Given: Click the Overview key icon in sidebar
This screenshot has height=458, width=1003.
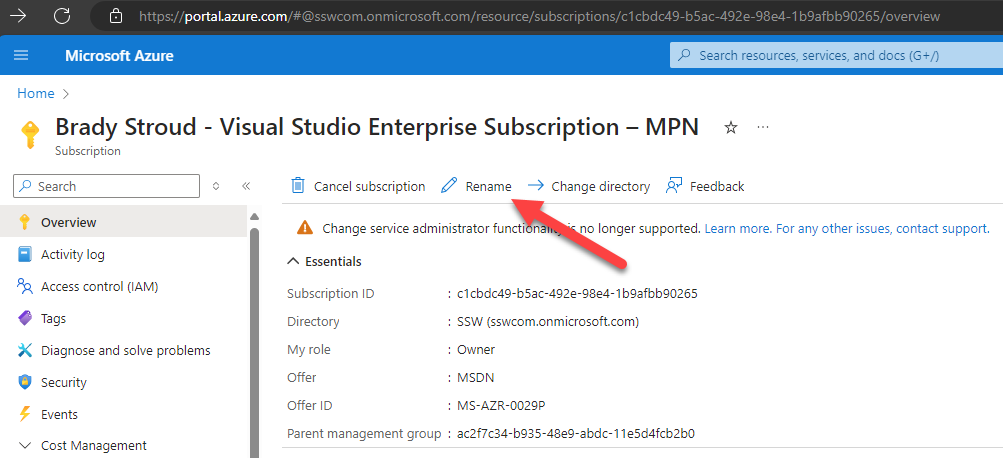Looking at the screenshot, I should click(24, 222).
